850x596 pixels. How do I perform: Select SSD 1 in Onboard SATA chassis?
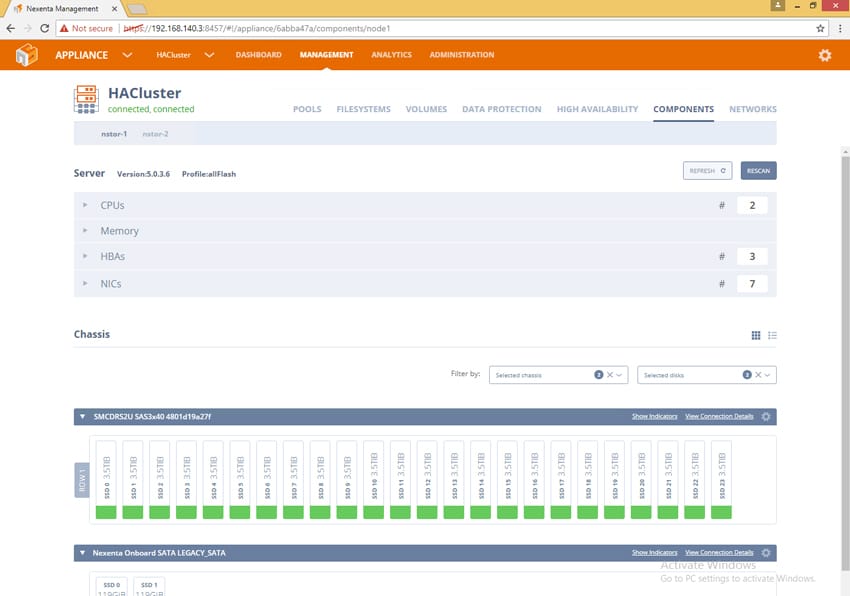tap(149, 587)
